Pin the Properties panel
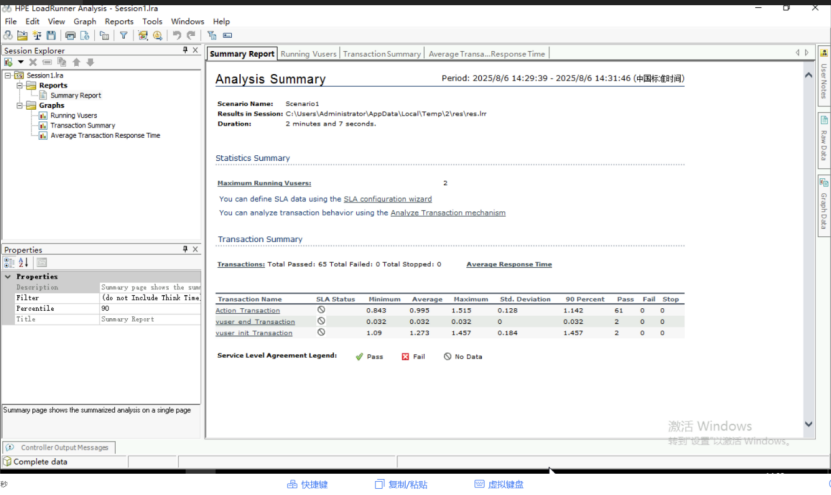Image resolution: width=831 pixels, height=495 pixels. [185, 249]
